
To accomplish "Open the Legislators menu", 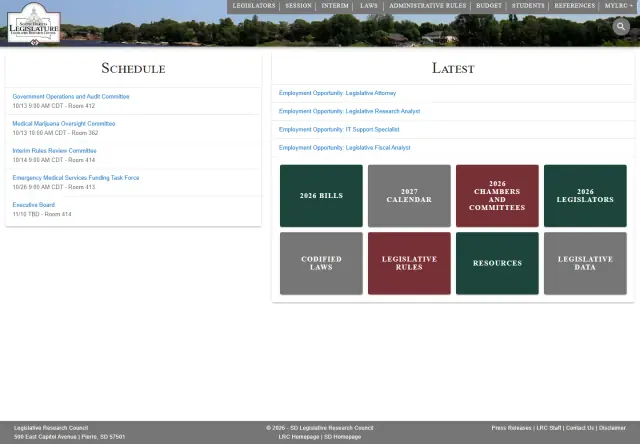I will point(254,6).
